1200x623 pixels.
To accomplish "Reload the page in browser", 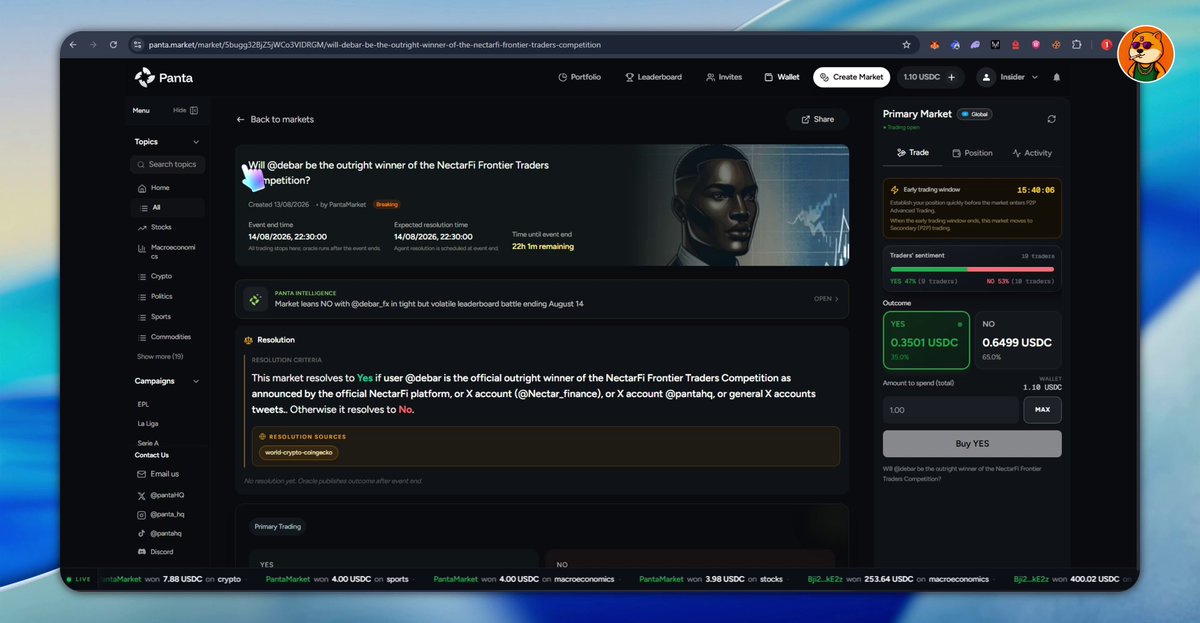I will click(x=113, y=45).
